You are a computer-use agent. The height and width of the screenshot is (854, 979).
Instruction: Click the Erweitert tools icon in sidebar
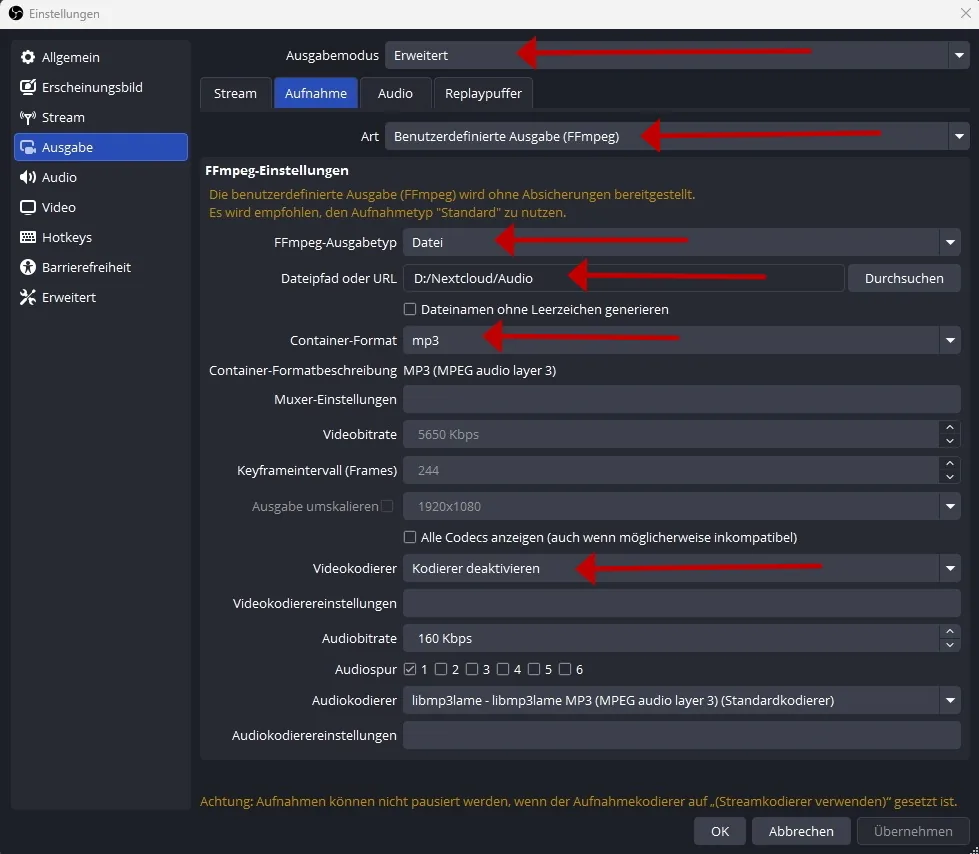[x=27, y=297]
